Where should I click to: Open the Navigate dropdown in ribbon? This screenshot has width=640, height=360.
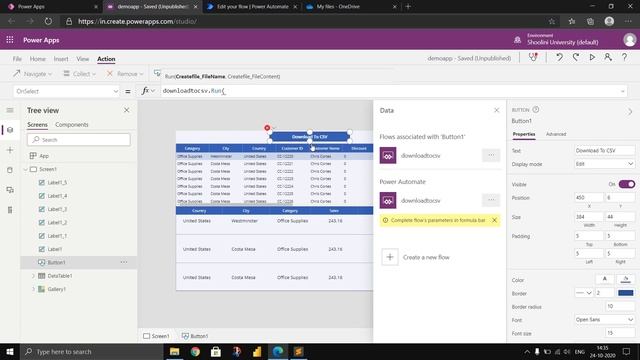click(x=33, y=74)
